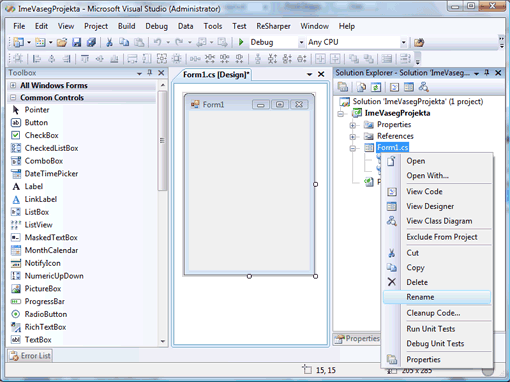Open the Any CPU platform dropdown

[x=403, y=42]
